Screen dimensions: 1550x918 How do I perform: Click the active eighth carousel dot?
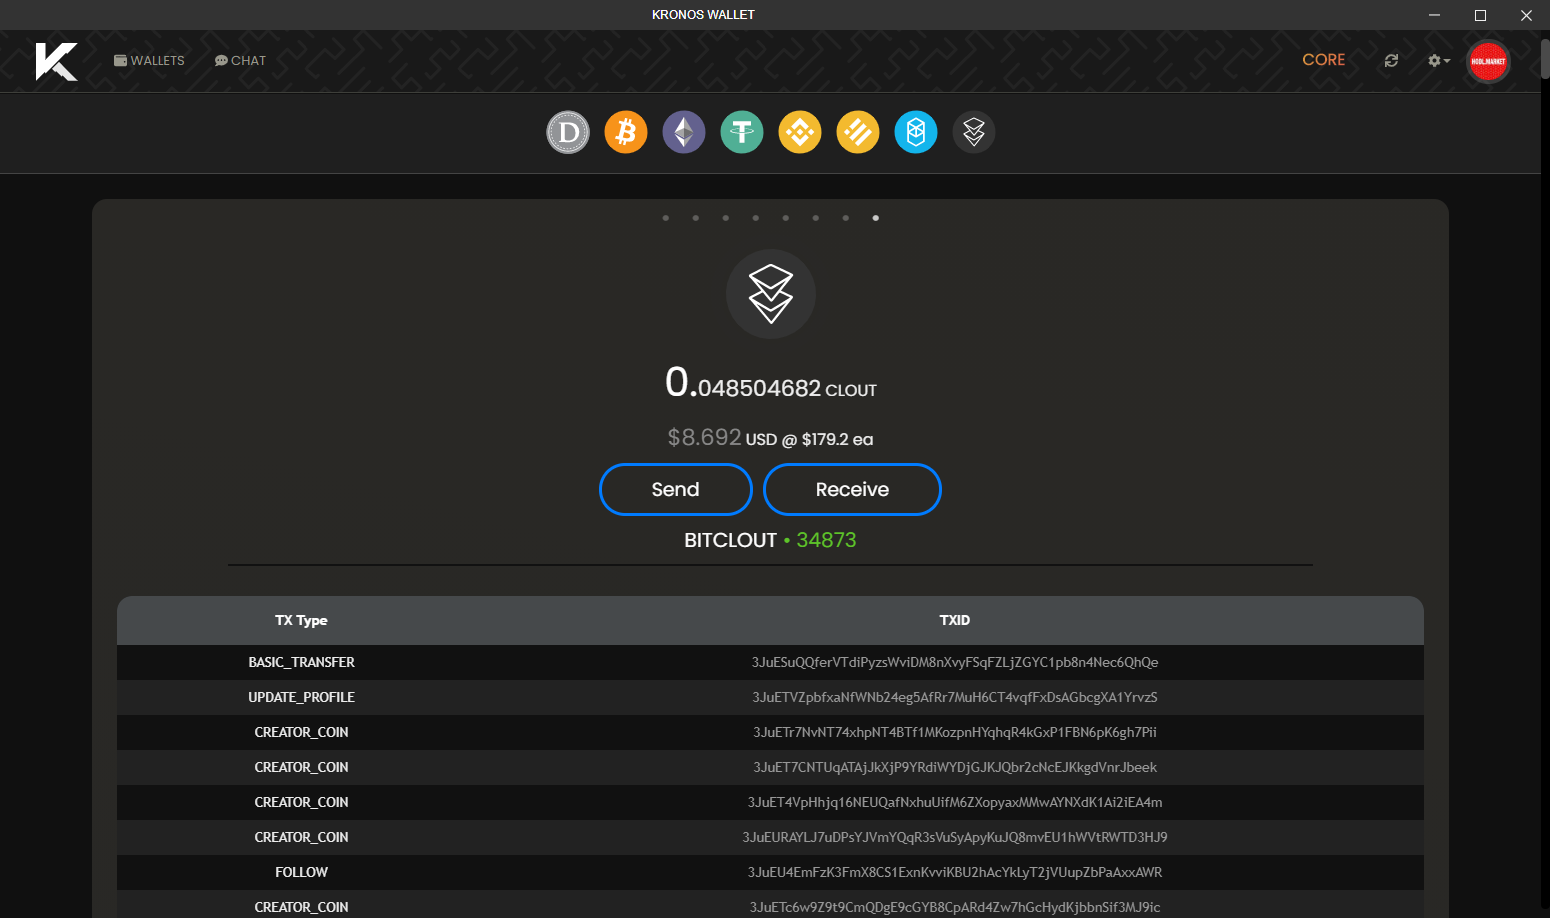(876, 218)
